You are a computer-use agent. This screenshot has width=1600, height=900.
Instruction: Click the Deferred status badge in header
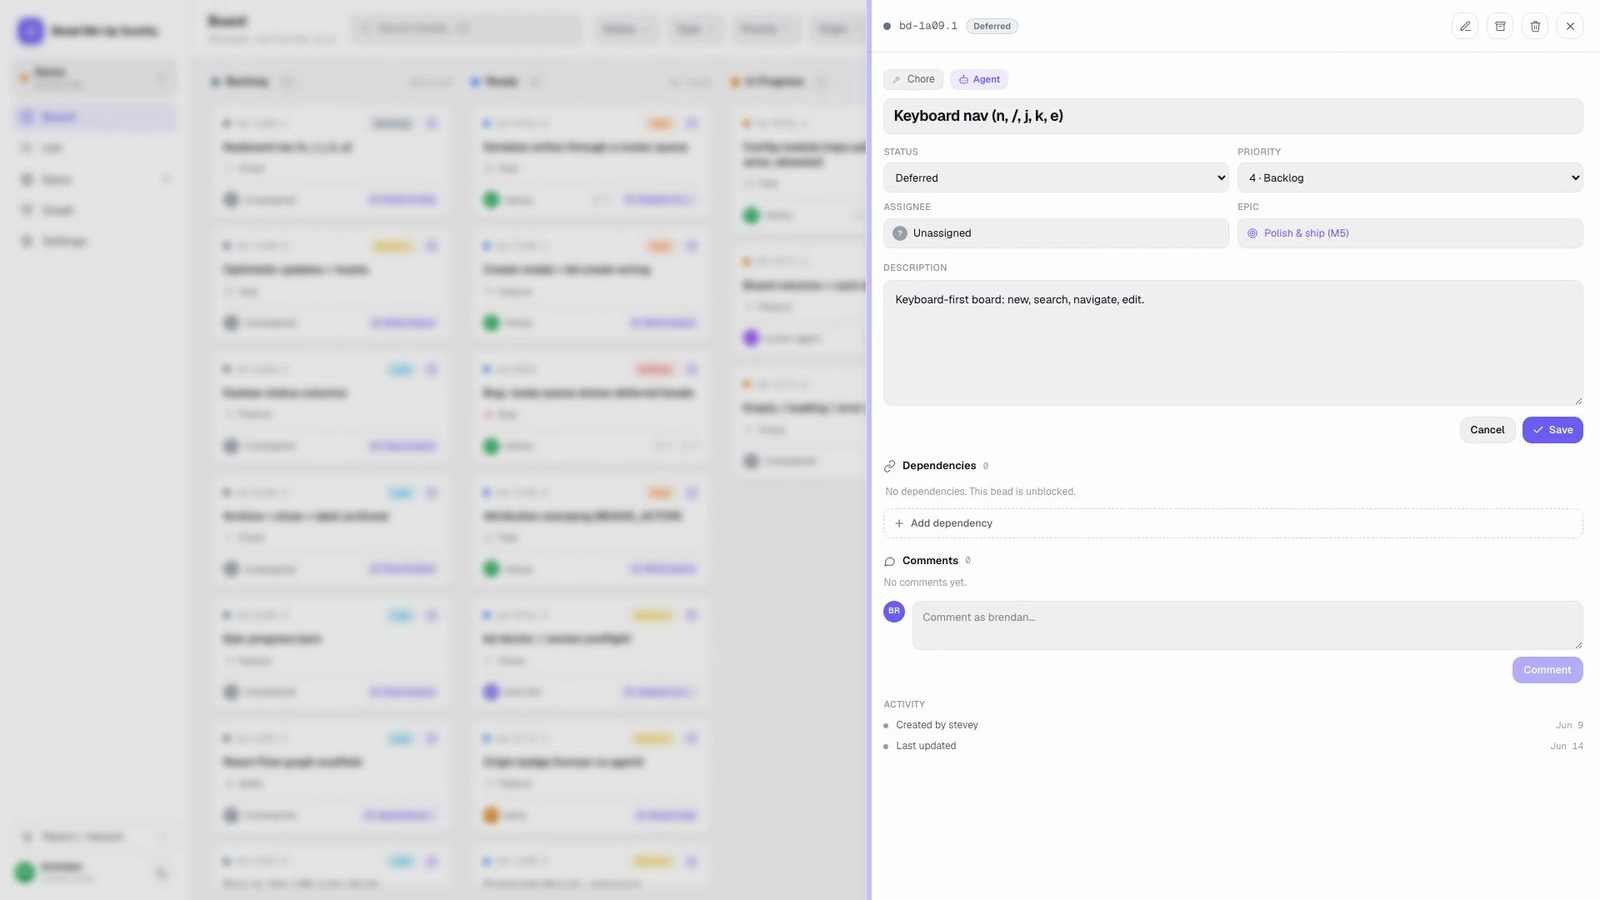(x=992, y=26)
